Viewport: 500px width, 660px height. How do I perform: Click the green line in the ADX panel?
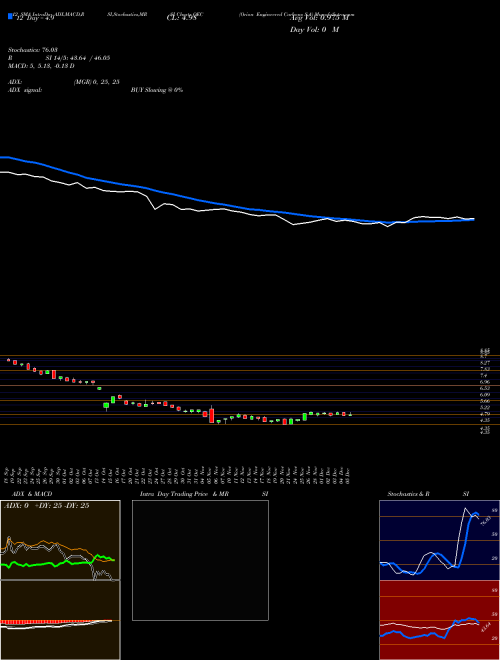coord(58,562)
